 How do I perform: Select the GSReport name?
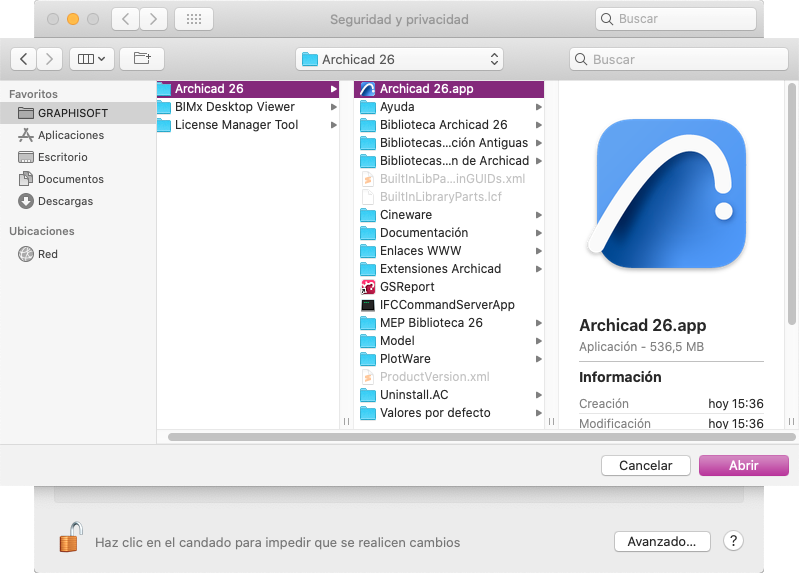407,287
